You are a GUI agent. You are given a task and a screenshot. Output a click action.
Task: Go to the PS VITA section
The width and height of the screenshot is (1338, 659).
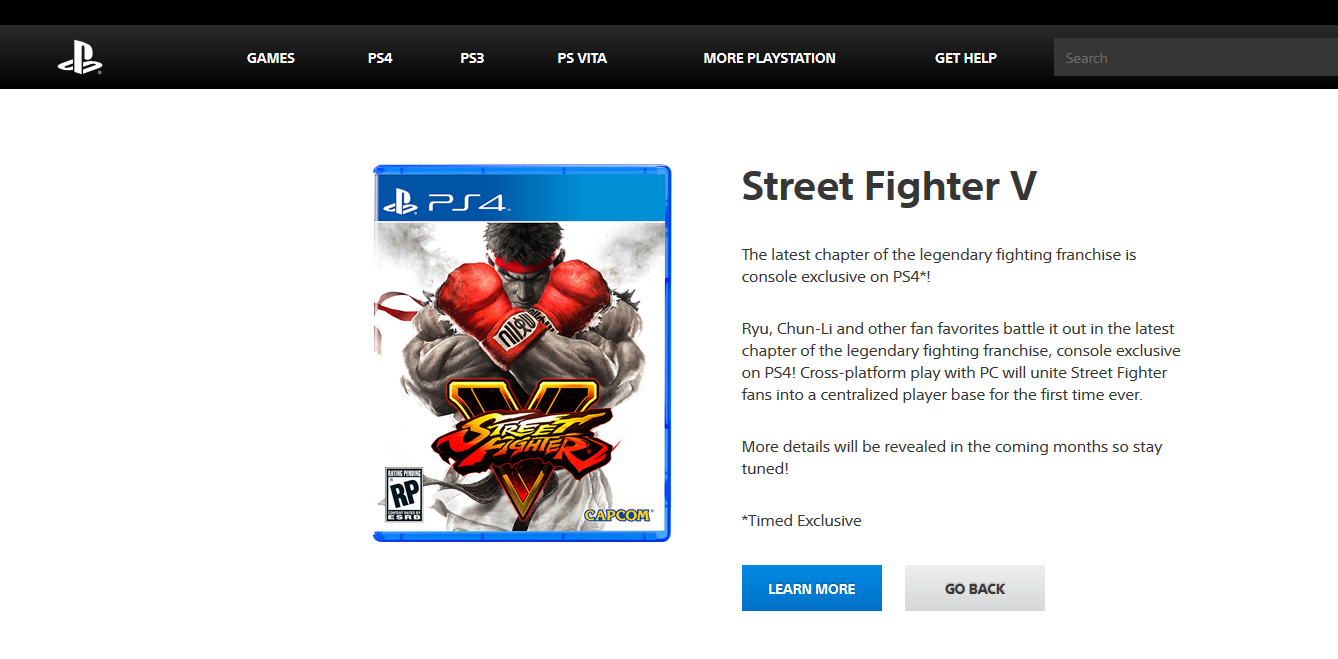coord(582,58)
